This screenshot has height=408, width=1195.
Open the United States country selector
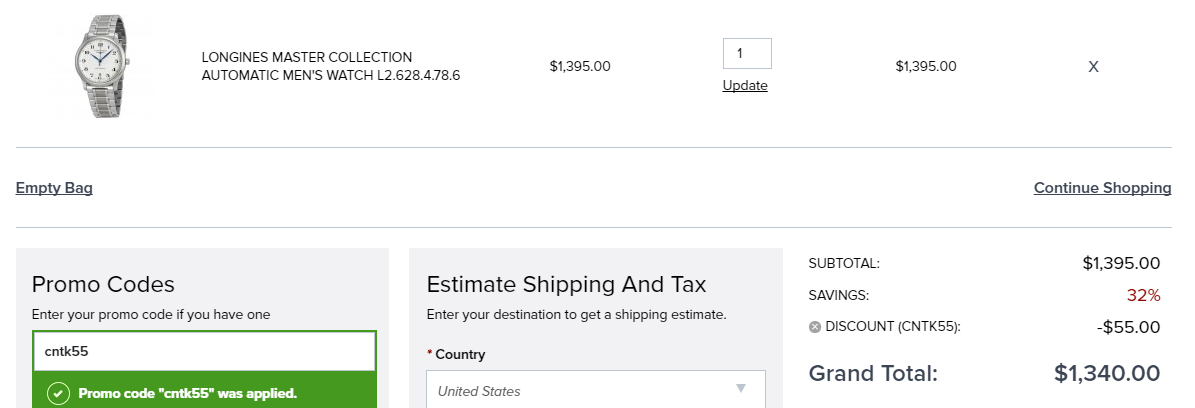[595, 390]
